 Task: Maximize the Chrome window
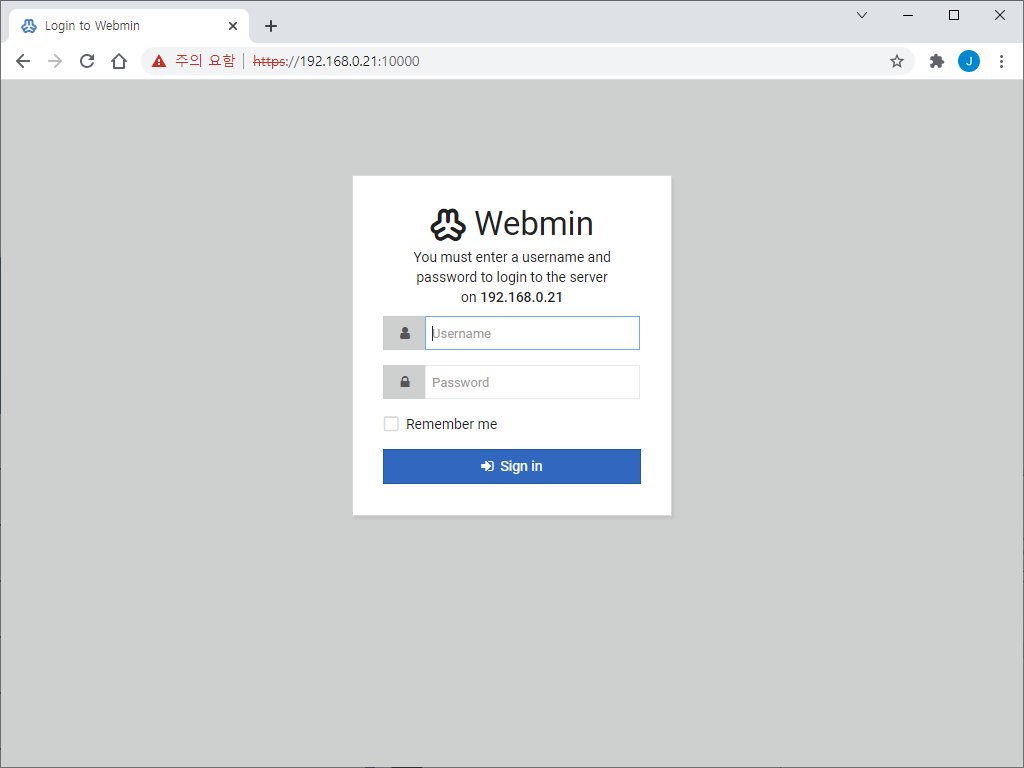(953, 15)
